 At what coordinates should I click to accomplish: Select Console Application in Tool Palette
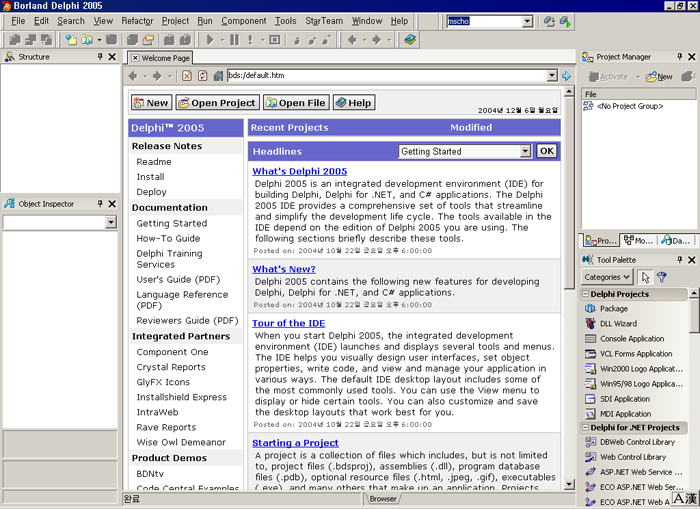pos(632,339)
